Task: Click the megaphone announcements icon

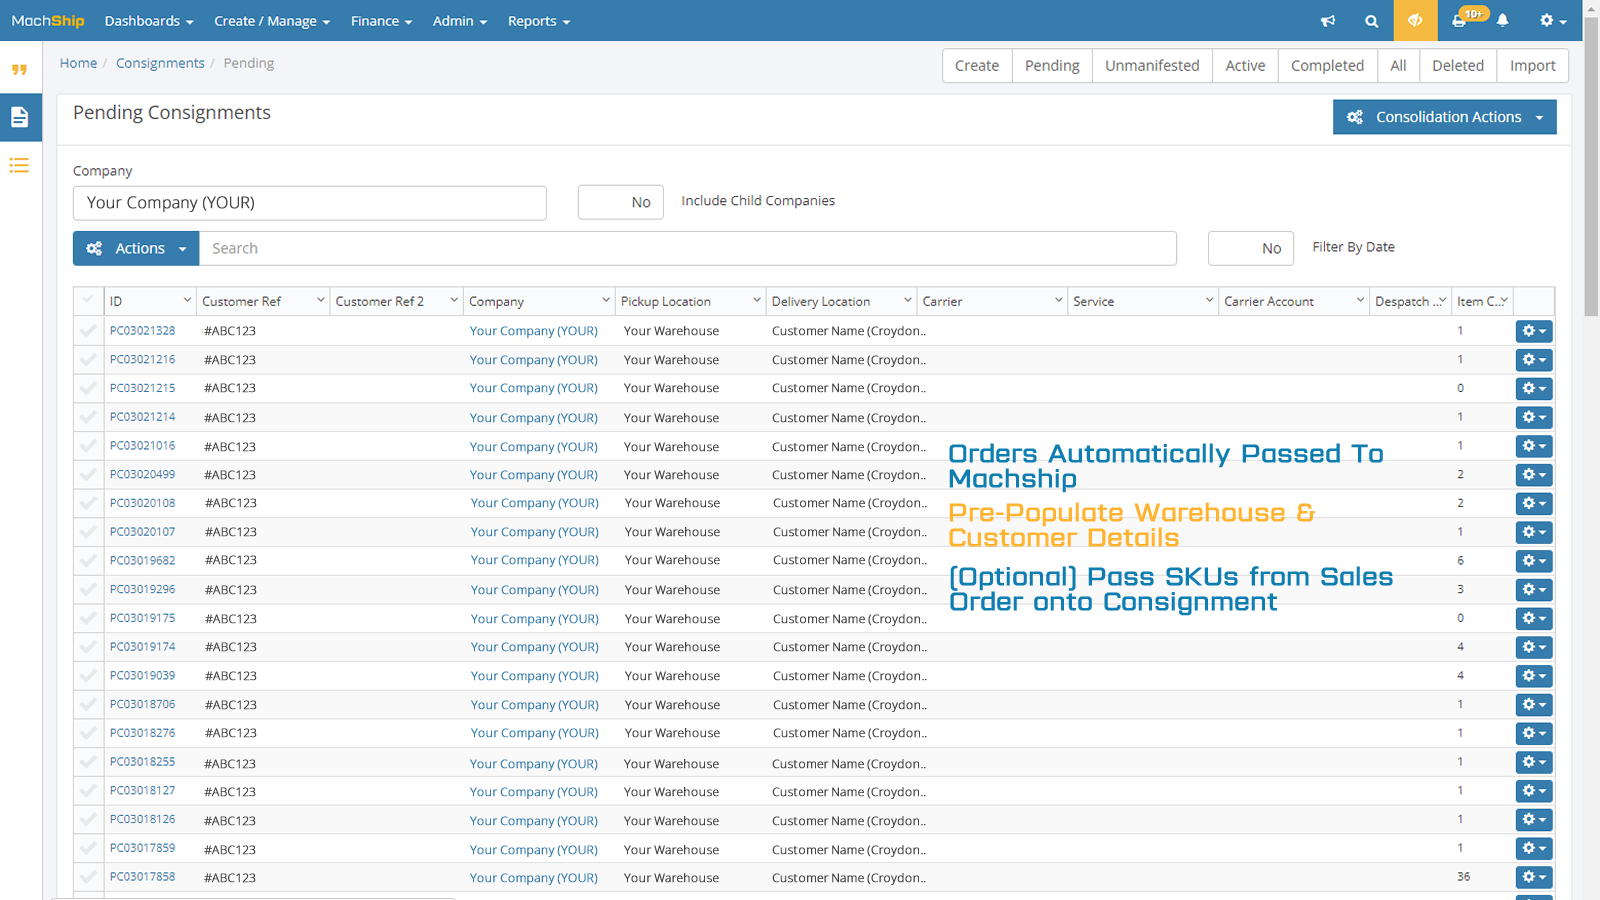Action: [1328, 20]
